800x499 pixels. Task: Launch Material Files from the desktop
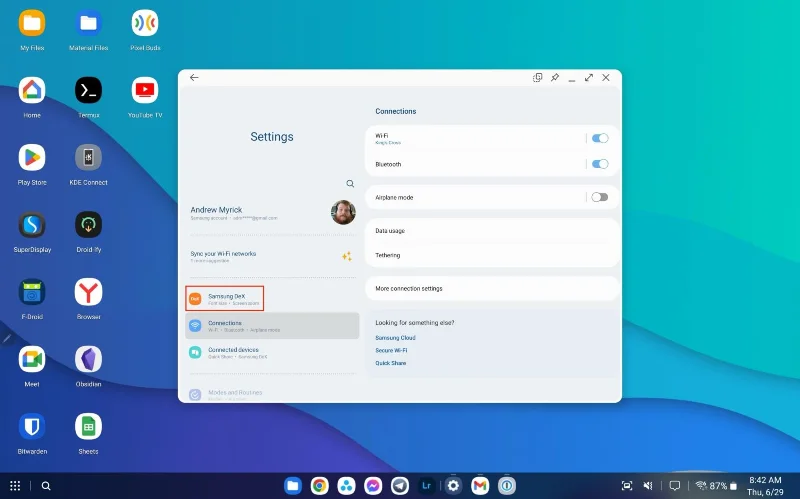(x=88, y=23)
